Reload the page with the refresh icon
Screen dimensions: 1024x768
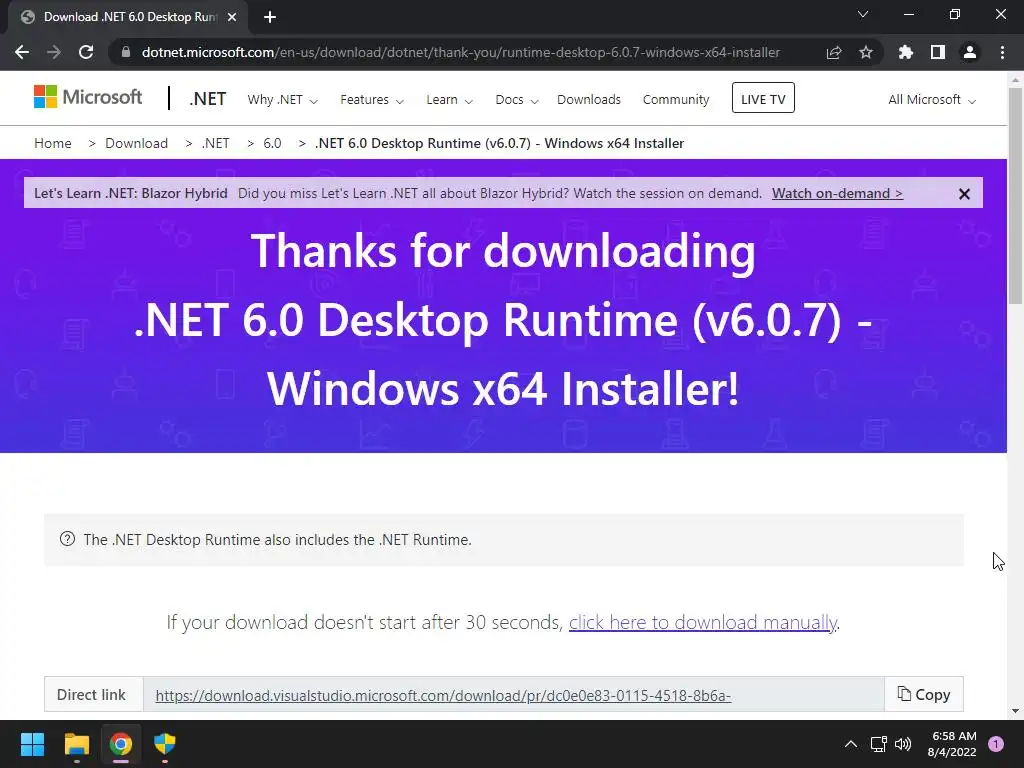click(x=86, y=52)
